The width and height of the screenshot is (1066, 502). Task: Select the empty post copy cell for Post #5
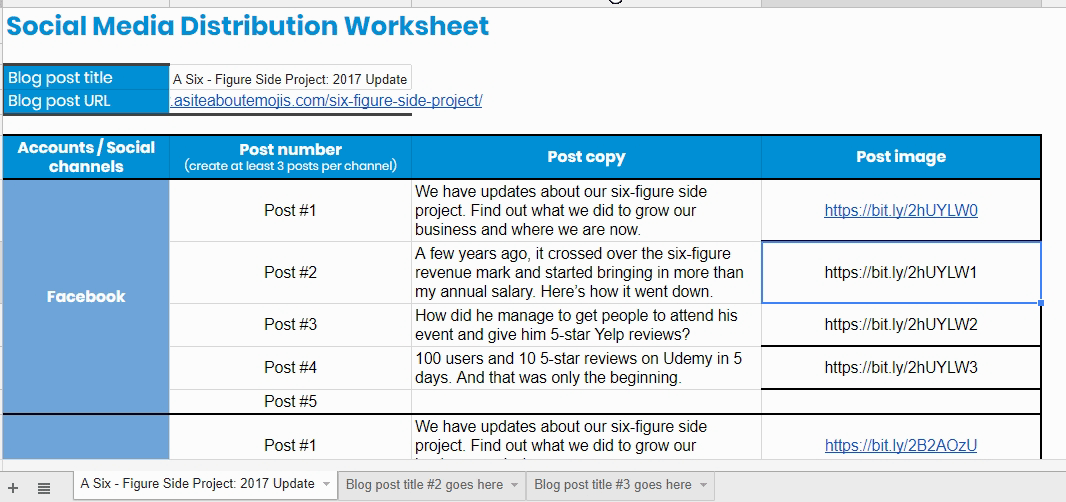(586, 402)
